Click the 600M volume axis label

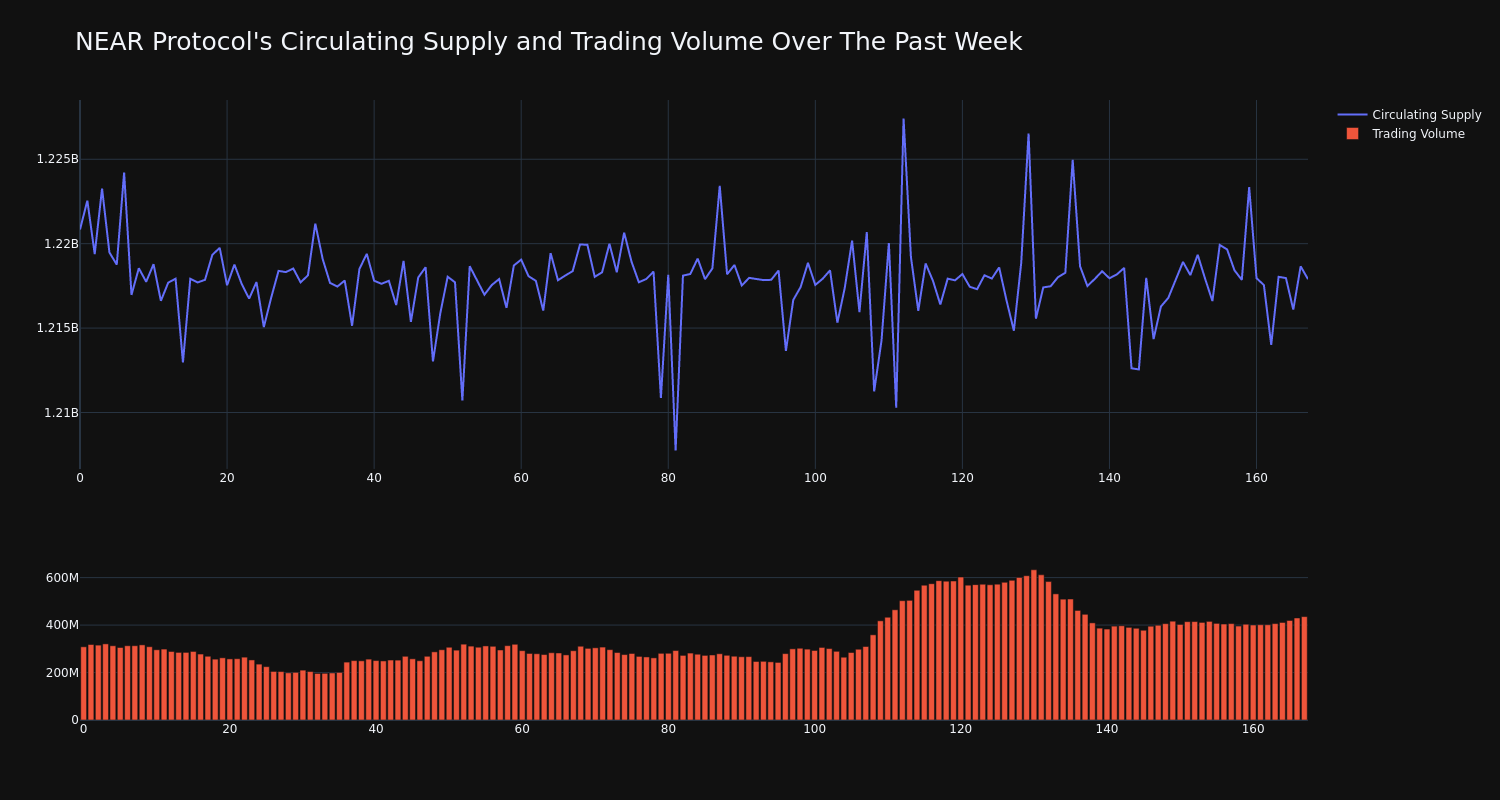pos(62,578)
